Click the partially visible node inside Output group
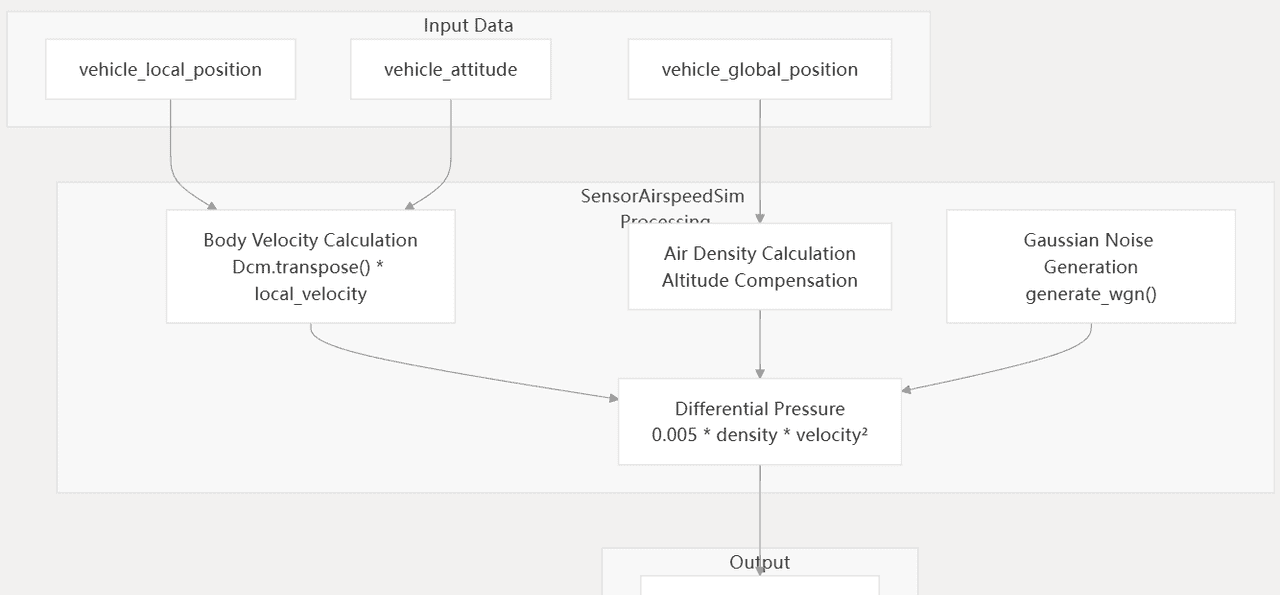 (759, 585)
